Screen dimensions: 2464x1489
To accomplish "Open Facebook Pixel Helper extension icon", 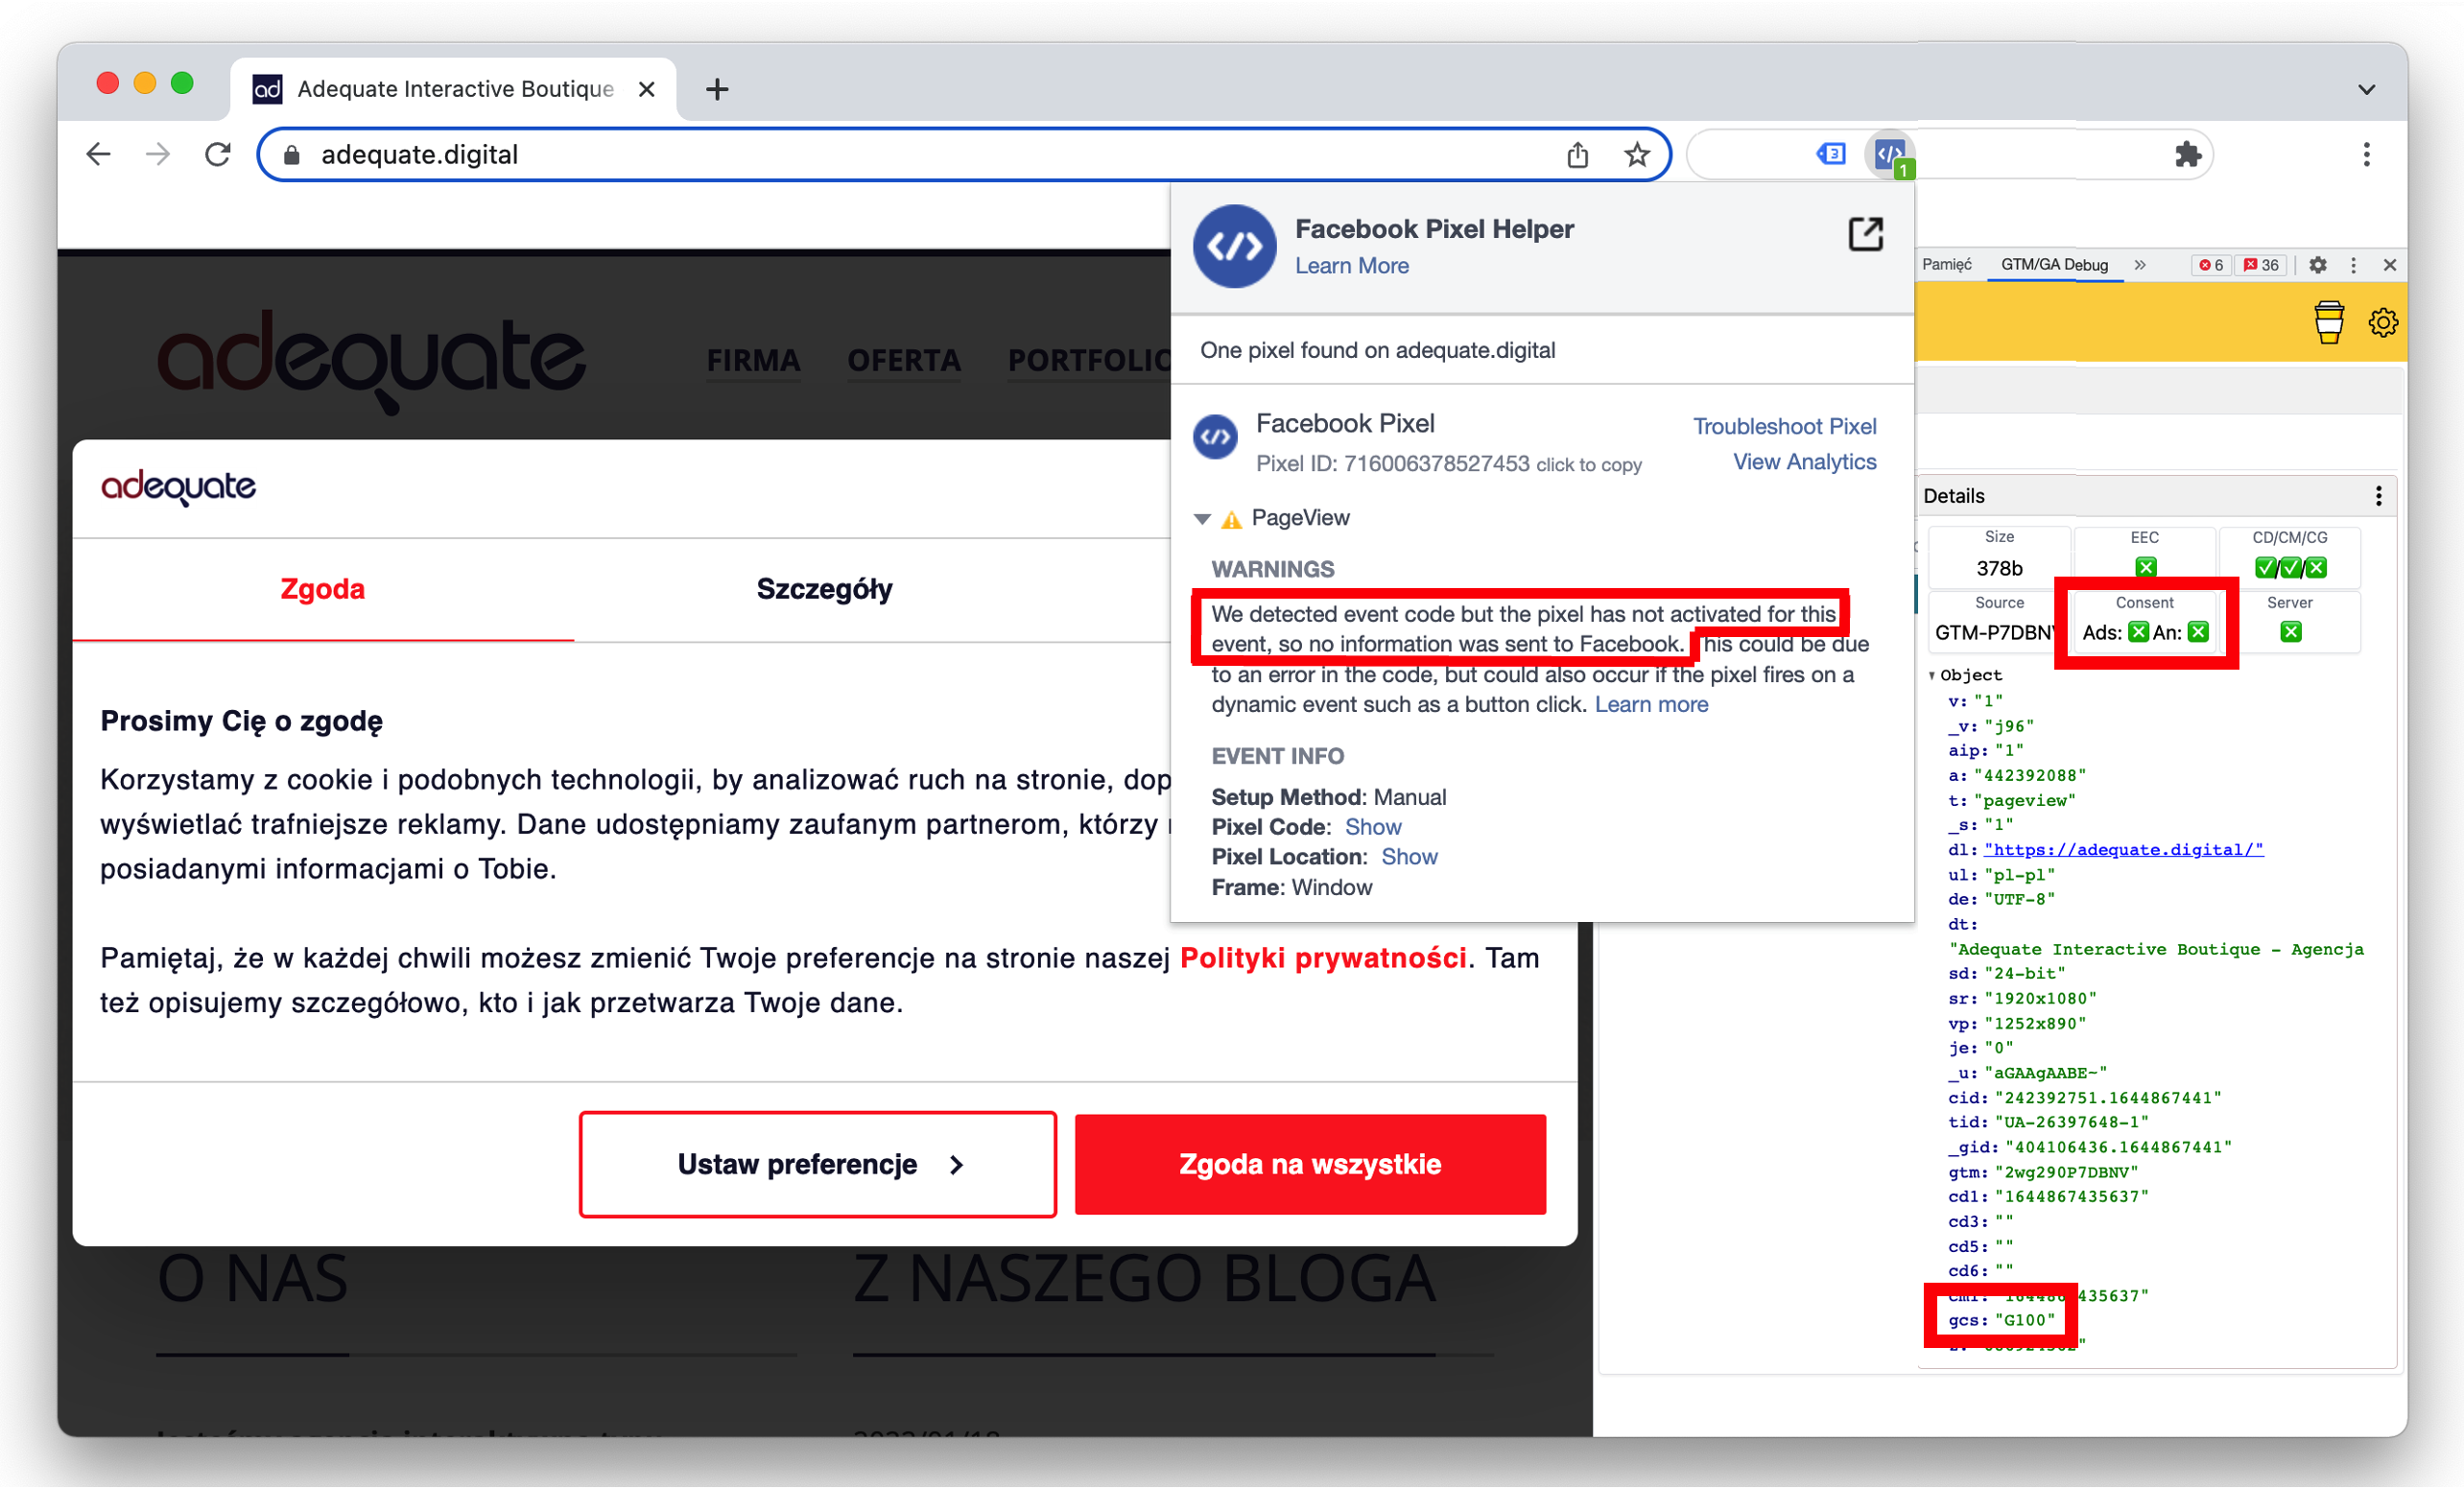I will pyautogui.click(x=1890, y=155).
